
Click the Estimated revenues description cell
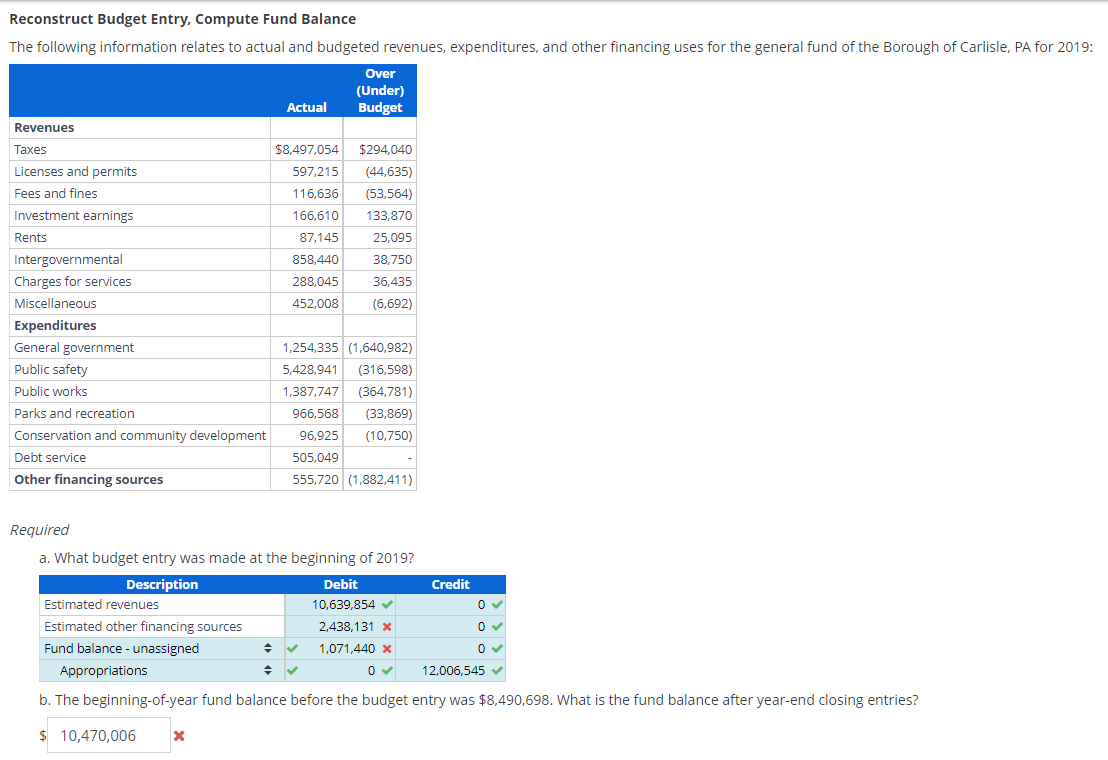(x=100, y=604)
